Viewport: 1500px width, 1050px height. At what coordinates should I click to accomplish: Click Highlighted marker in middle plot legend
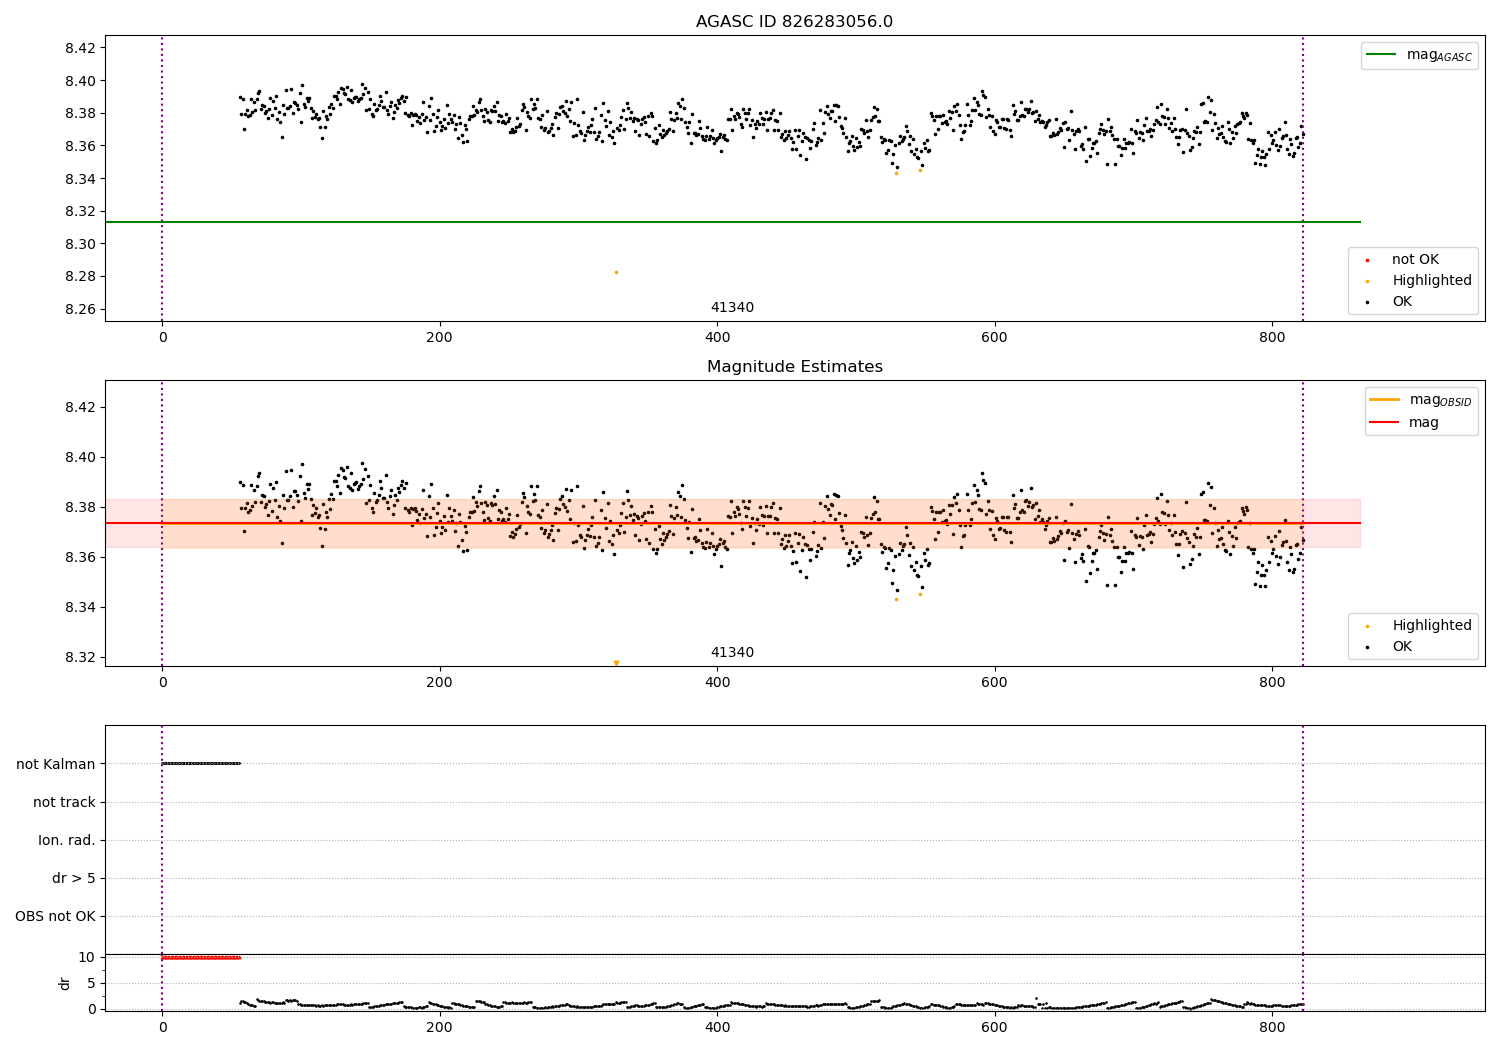tap(1367, 626)
